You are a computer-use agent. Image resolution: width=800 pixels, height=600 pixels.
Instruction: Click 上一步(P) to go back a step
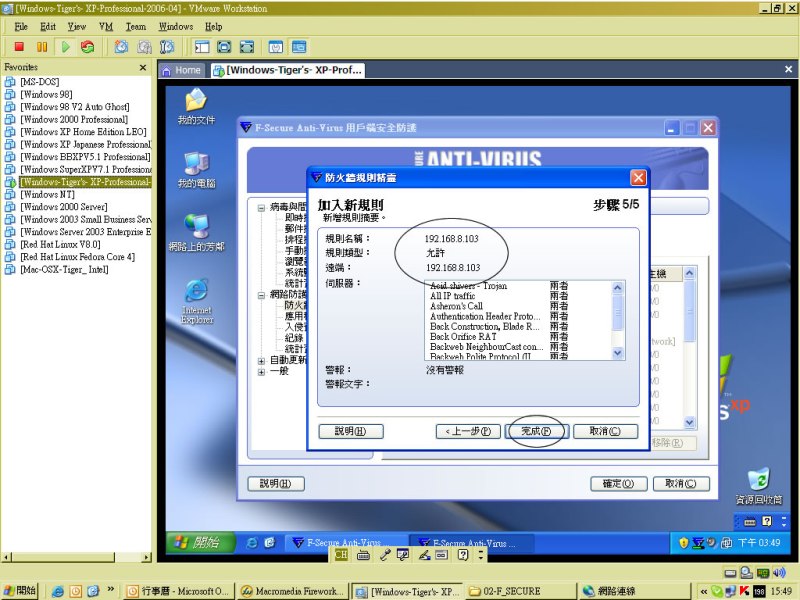point(468,431)
